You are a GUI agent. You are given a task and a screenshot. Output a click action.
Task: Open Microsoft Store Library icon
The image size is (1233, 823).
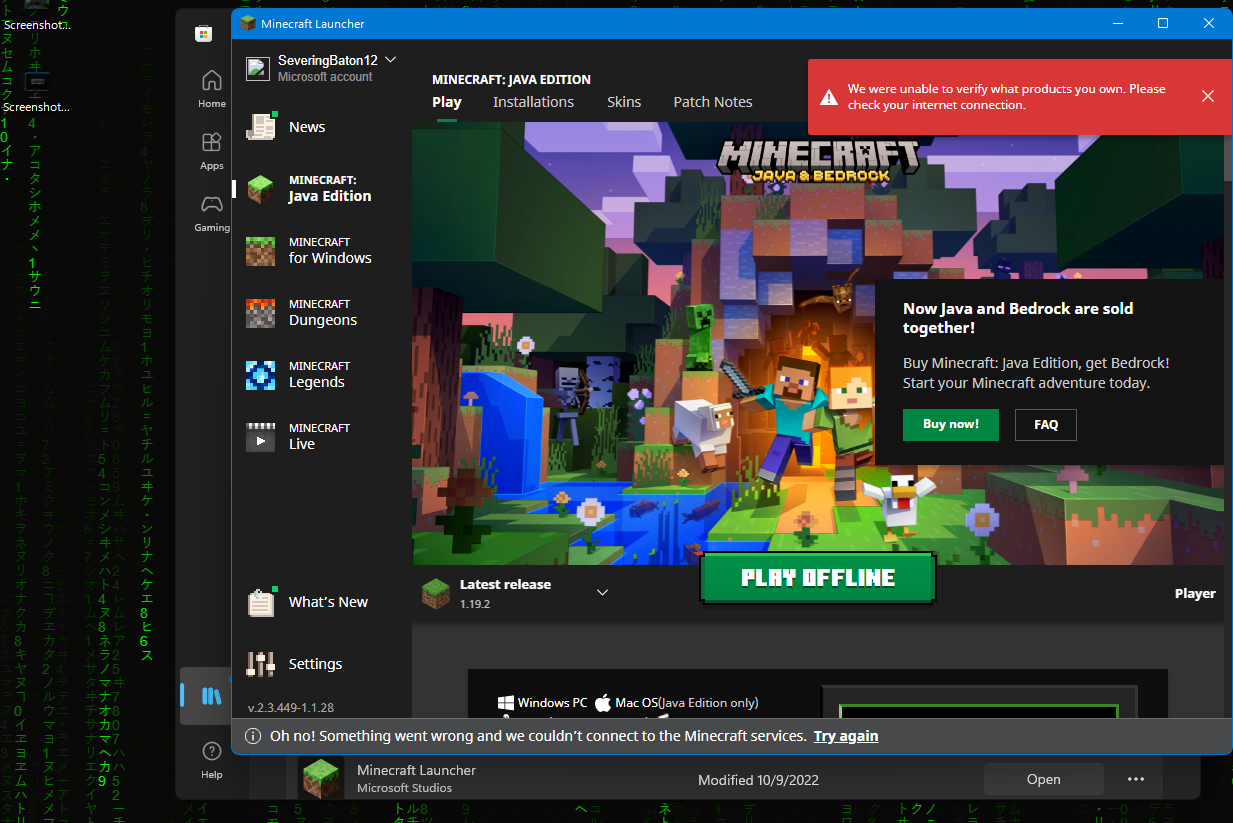click(211, 696)
